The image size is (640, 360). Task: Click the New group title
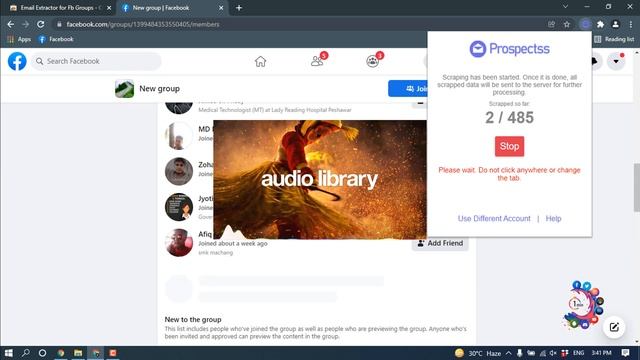[x=160, y=89]
